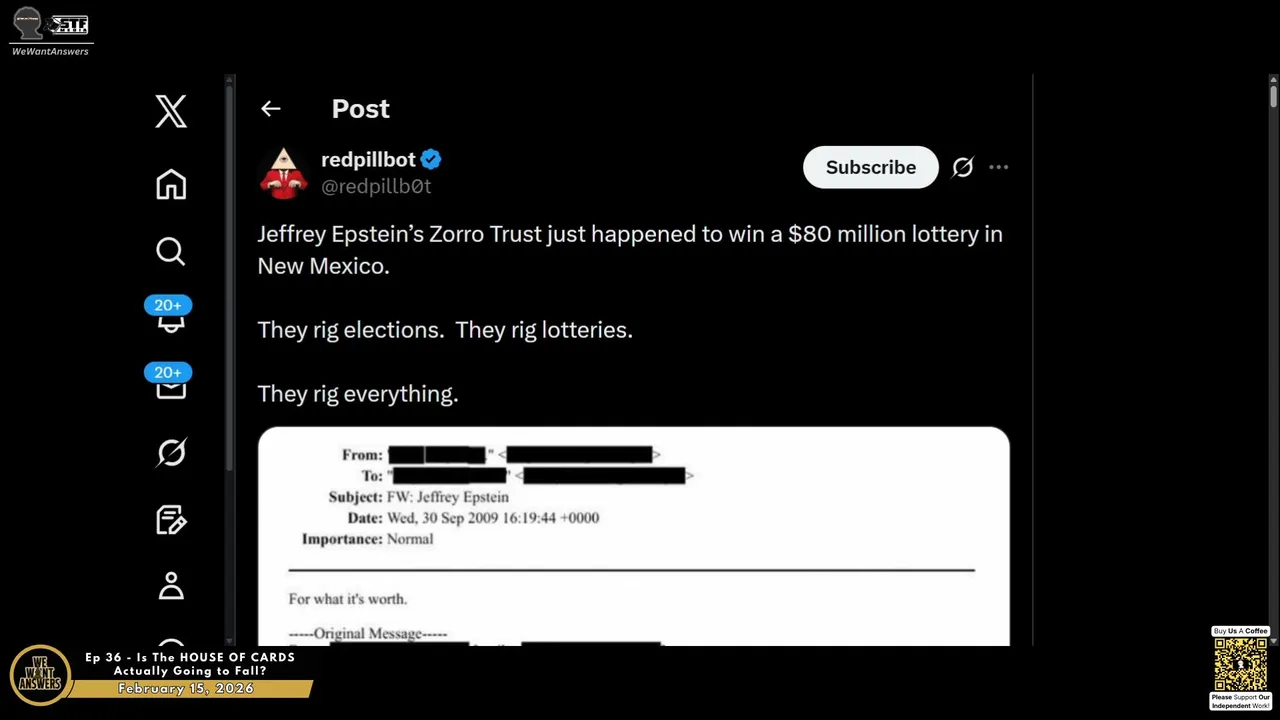Click Grok icon next to Subscribe

[x=962, y=168]
